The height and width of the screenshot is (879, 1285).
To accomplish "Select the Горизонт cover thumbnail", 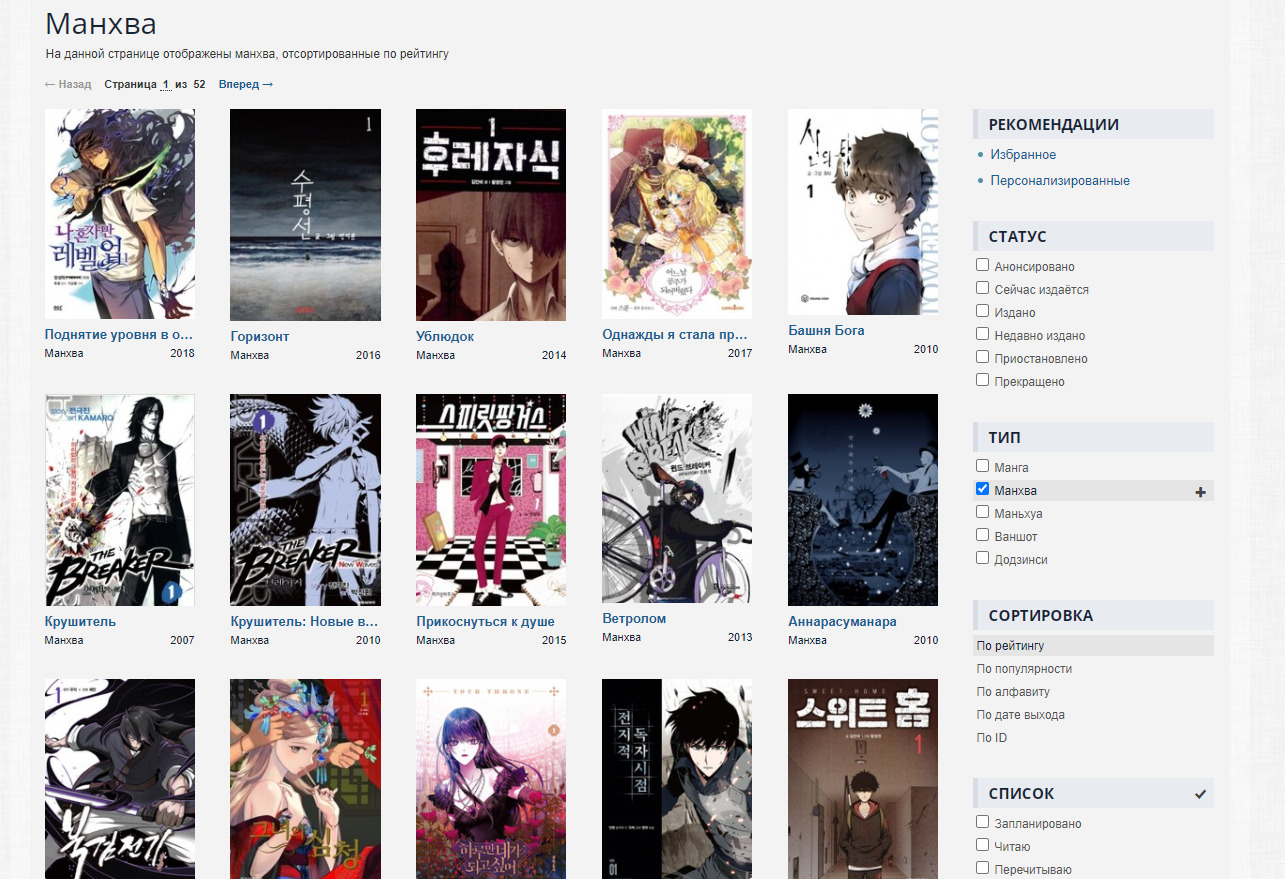I will click(x=305, y=215).
